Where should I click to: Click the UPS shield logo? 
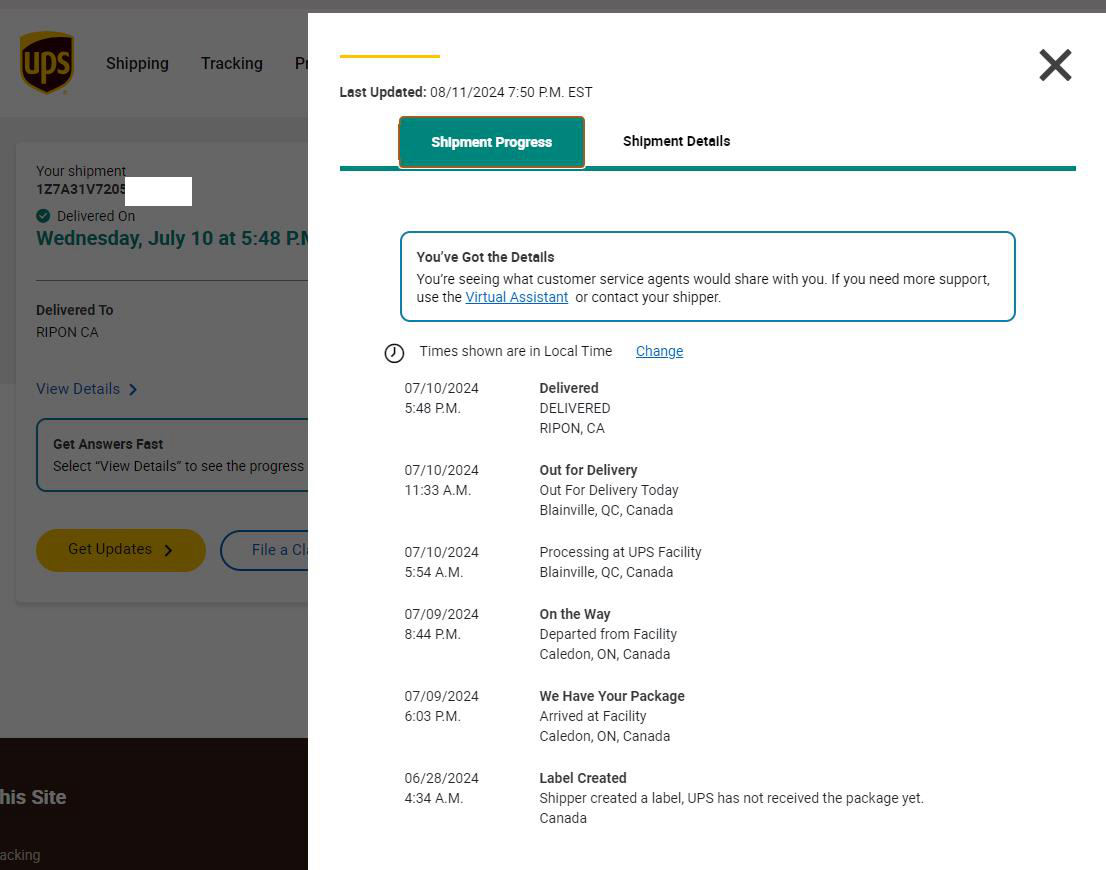(x=47, y=62)
